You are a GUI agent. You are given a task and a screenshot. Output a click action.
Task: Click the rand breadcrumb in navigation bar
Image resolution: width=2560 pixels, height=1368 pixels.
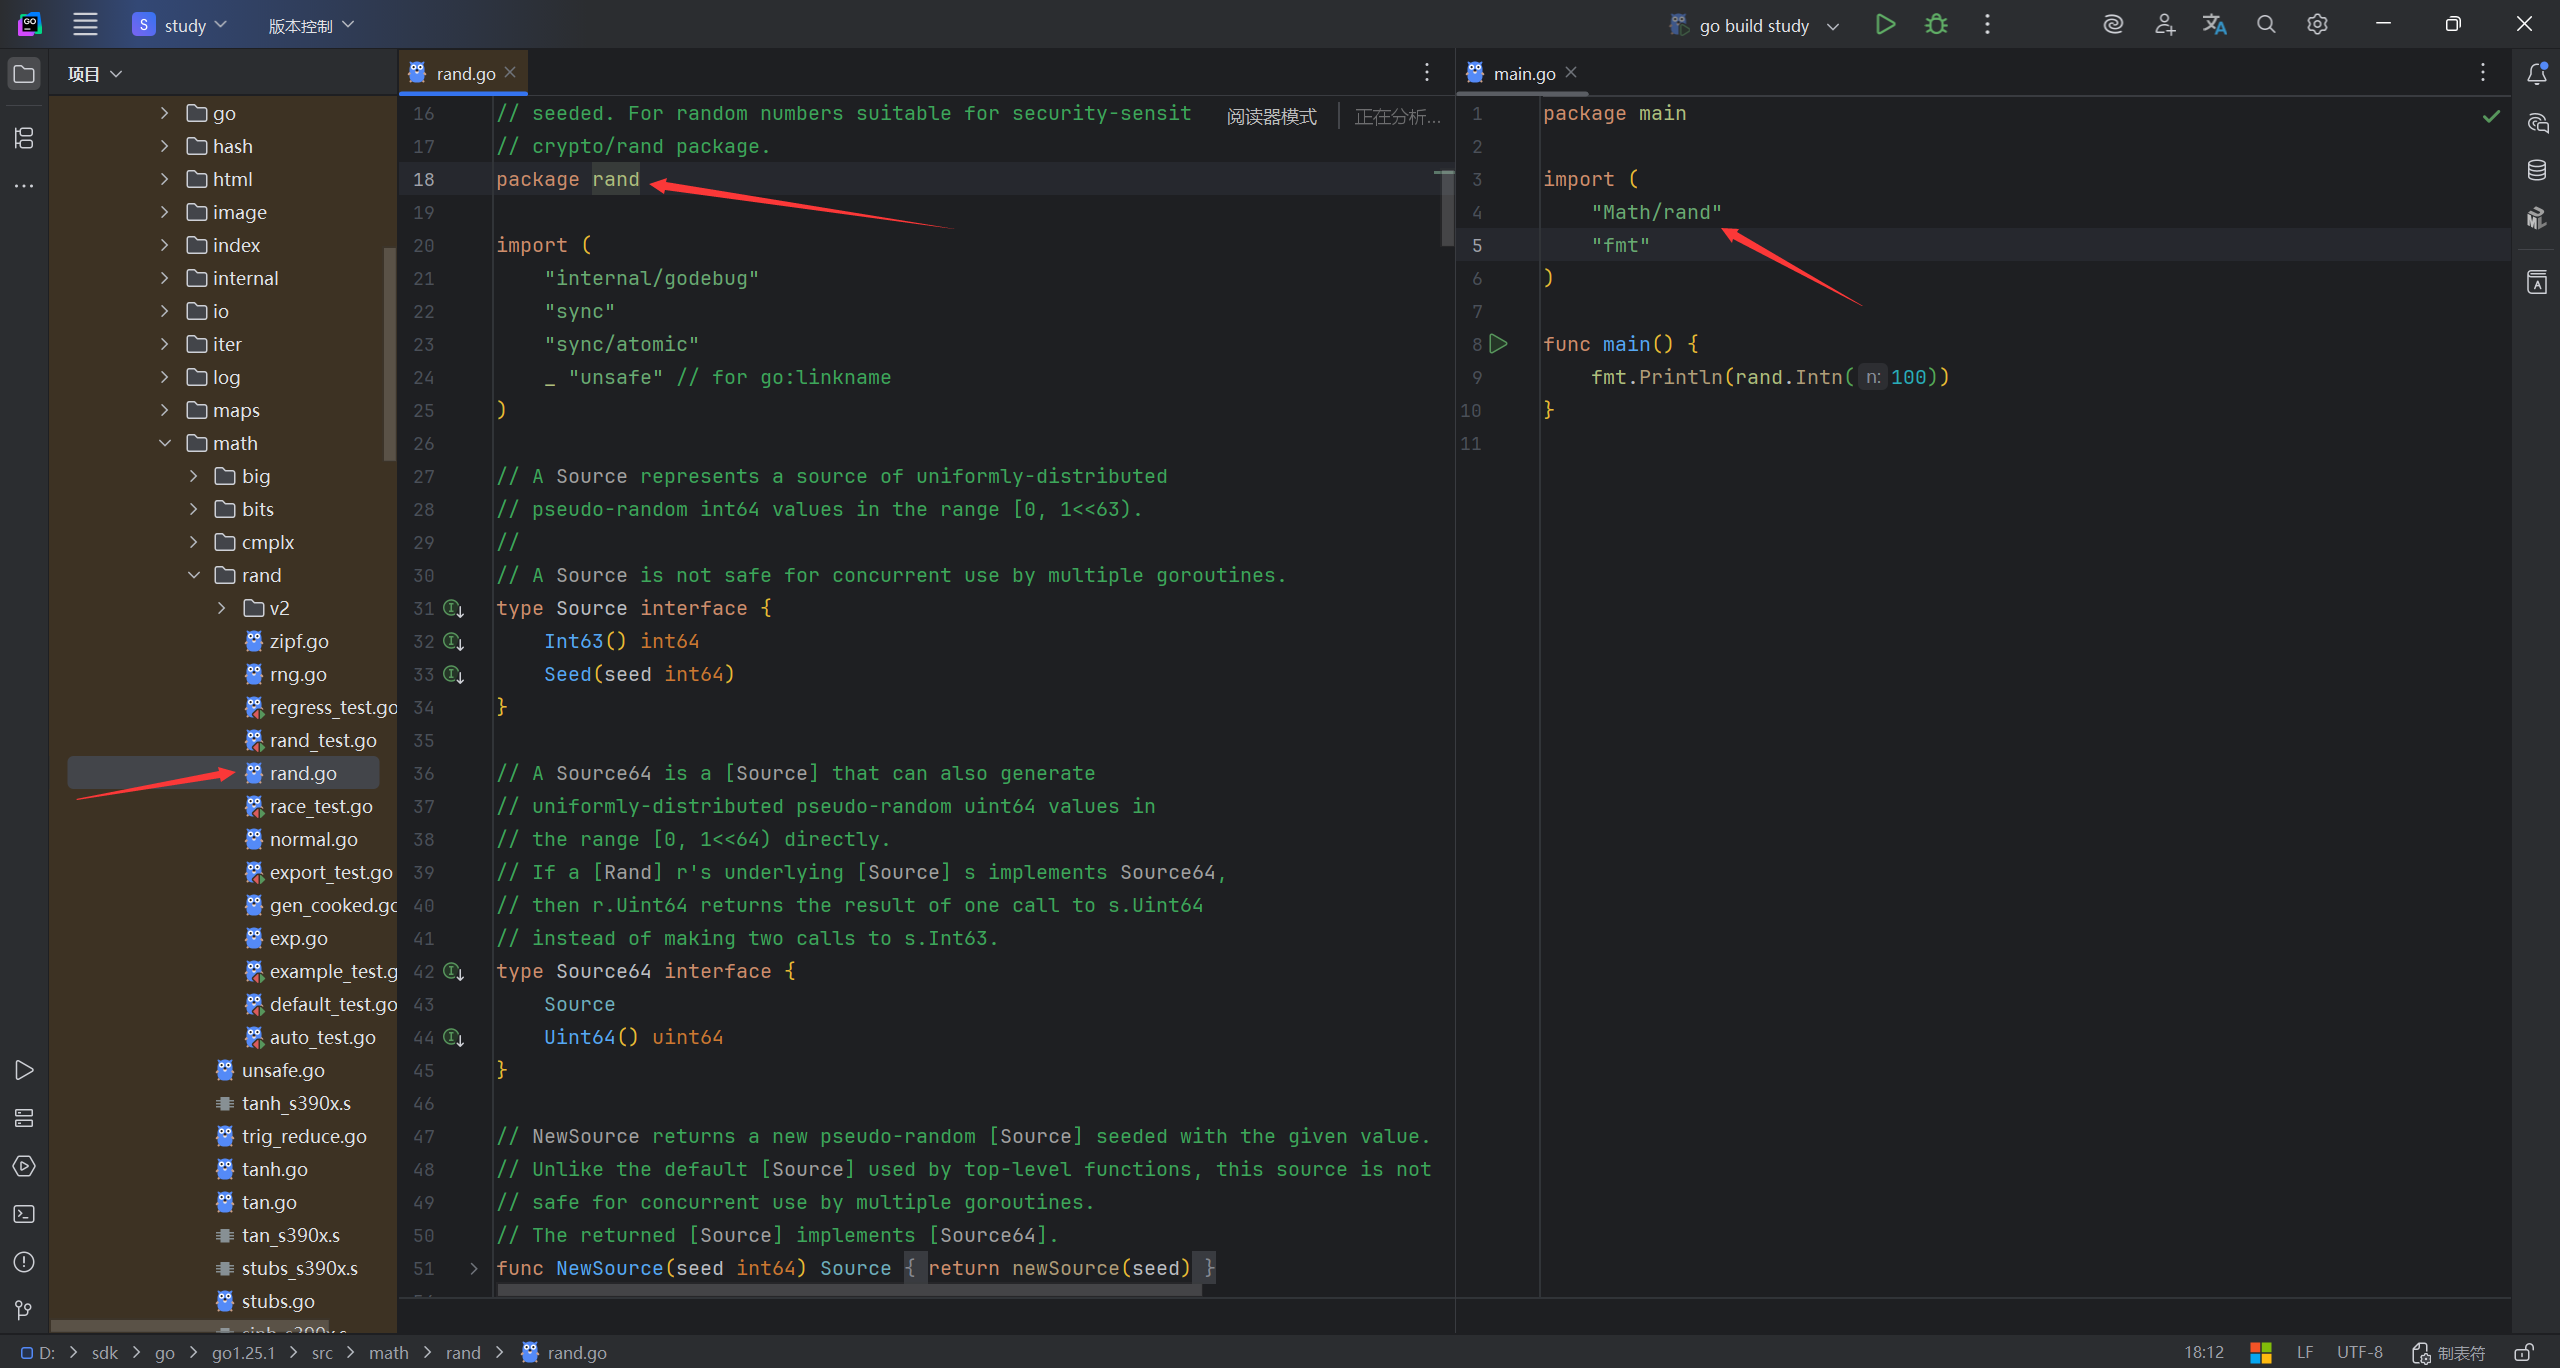(x=463, y=1353)
